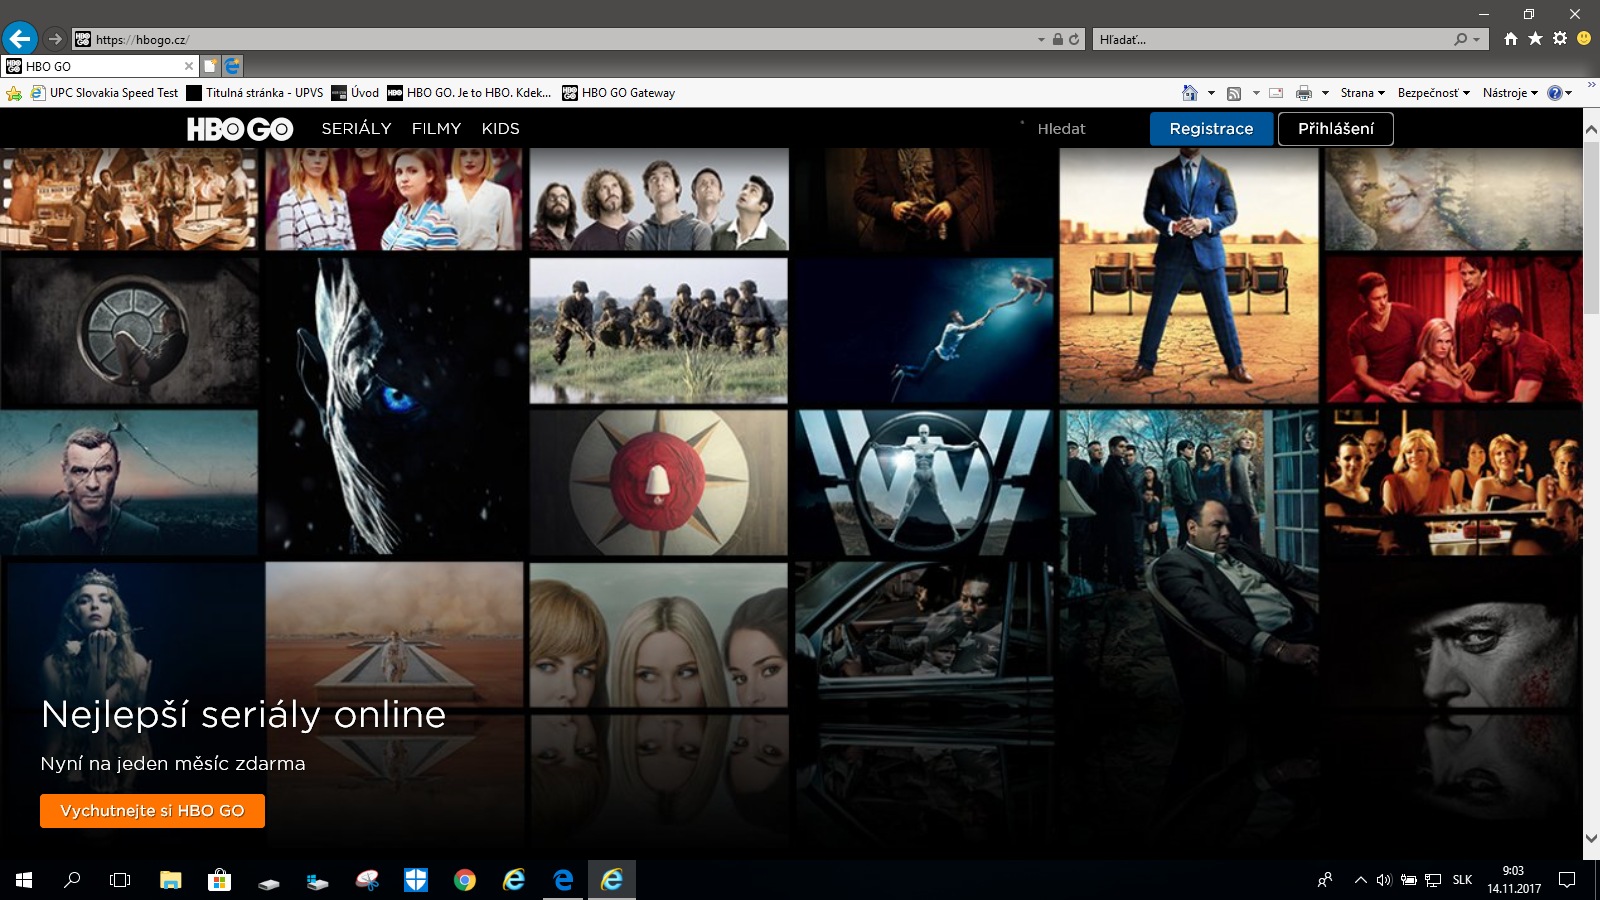This screenshot has height=900, width=1600.
Task: Go back with browser back arrow
Action: tap(19, 39)
